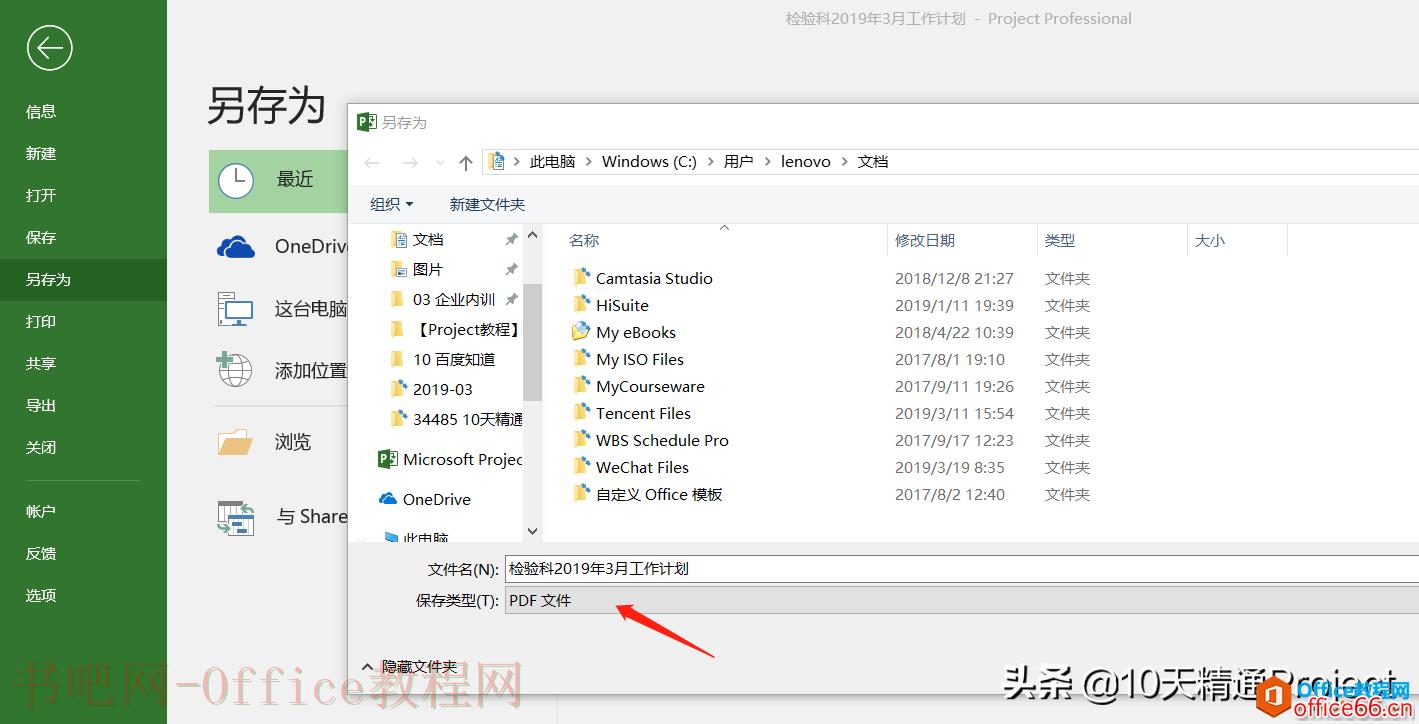Click the pin icon beside 文档
This screenshot has width=1419, height=724.
click(x=511, y=240)
